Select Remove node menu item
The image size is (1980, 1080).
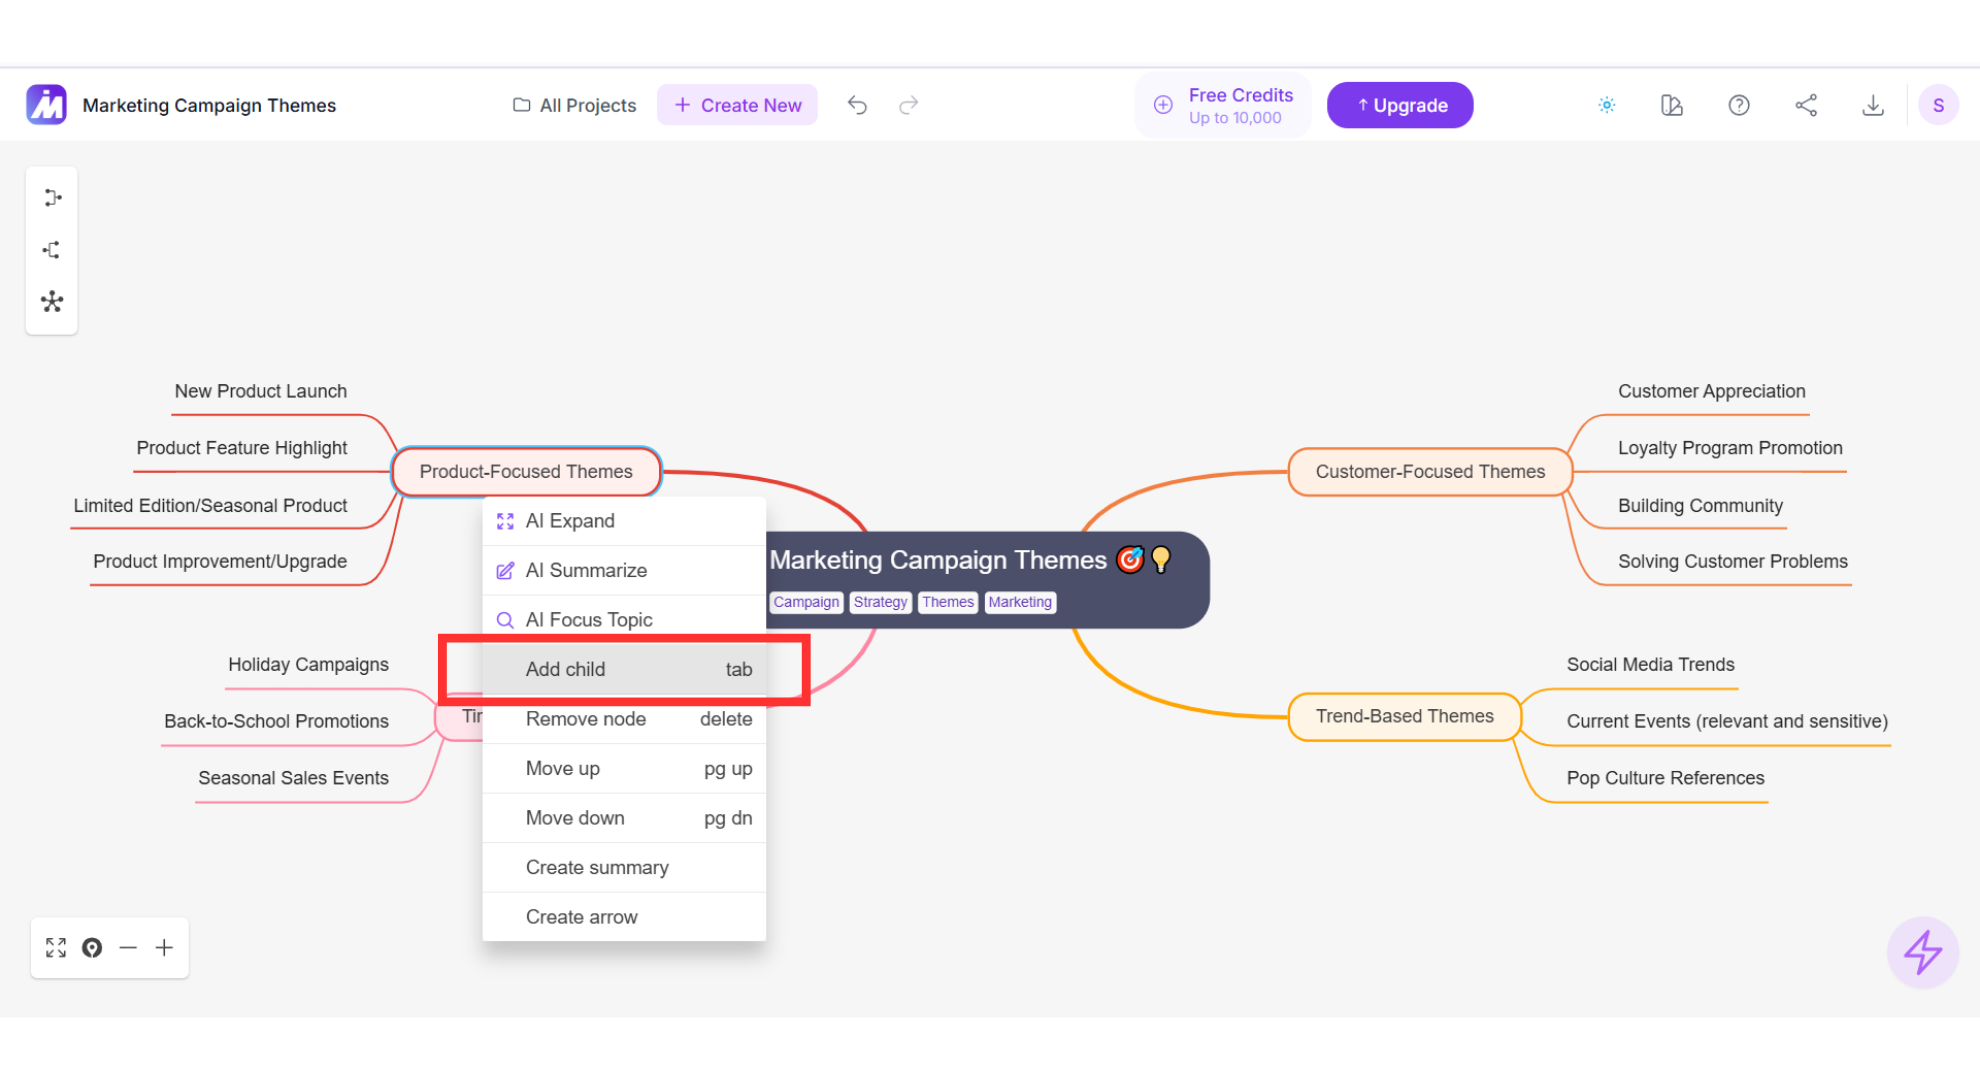click(624, 719)
